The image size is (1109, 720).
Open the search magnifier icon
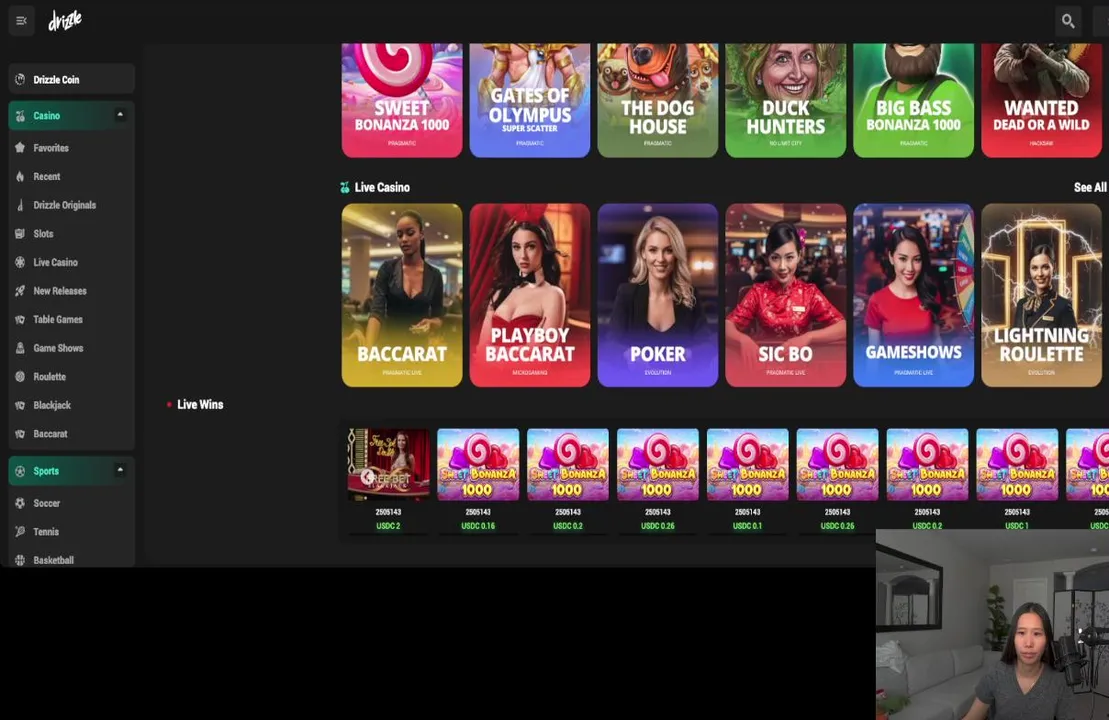click(1068, 21)
